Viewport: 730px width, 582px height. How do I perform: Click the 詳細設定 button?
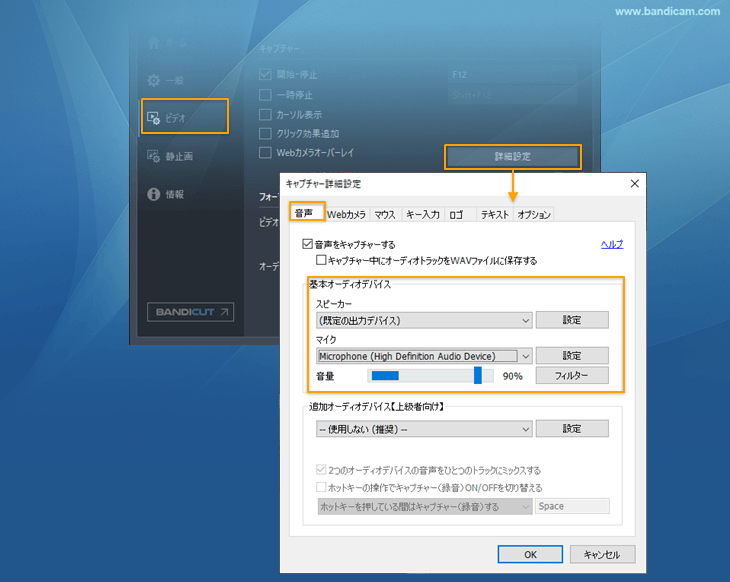pos(513,156)
